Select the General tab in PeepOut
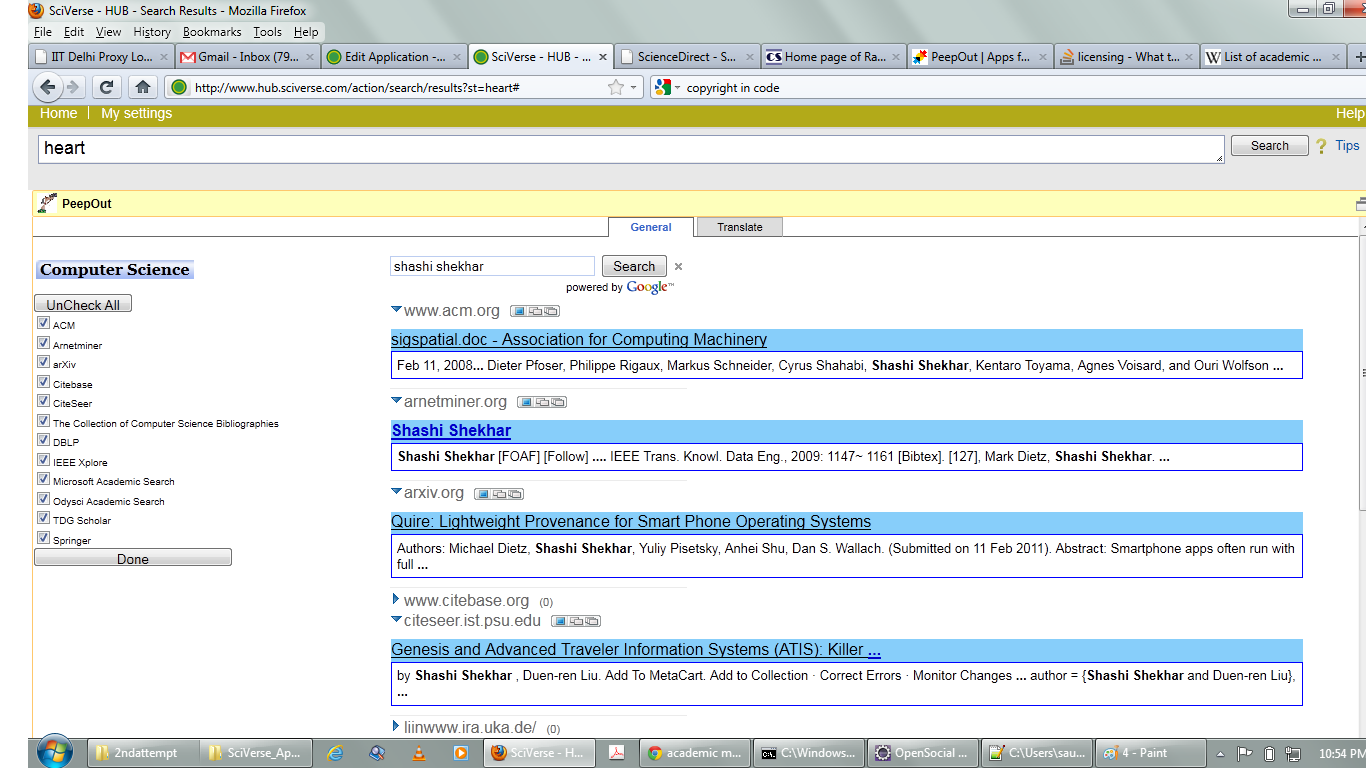Viewport: 1366px width, 768px height. tap(651, 227)
